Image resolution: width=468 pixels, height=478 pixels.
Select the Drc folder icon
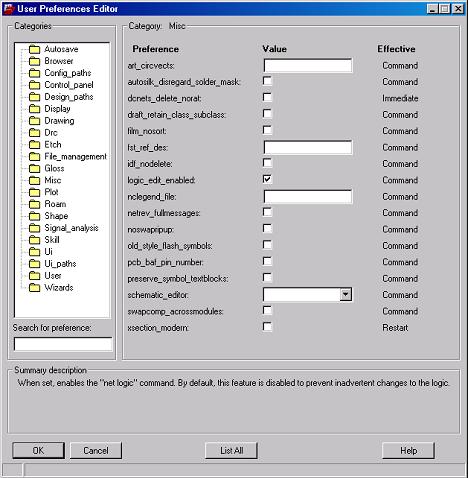tap(34, 133)
